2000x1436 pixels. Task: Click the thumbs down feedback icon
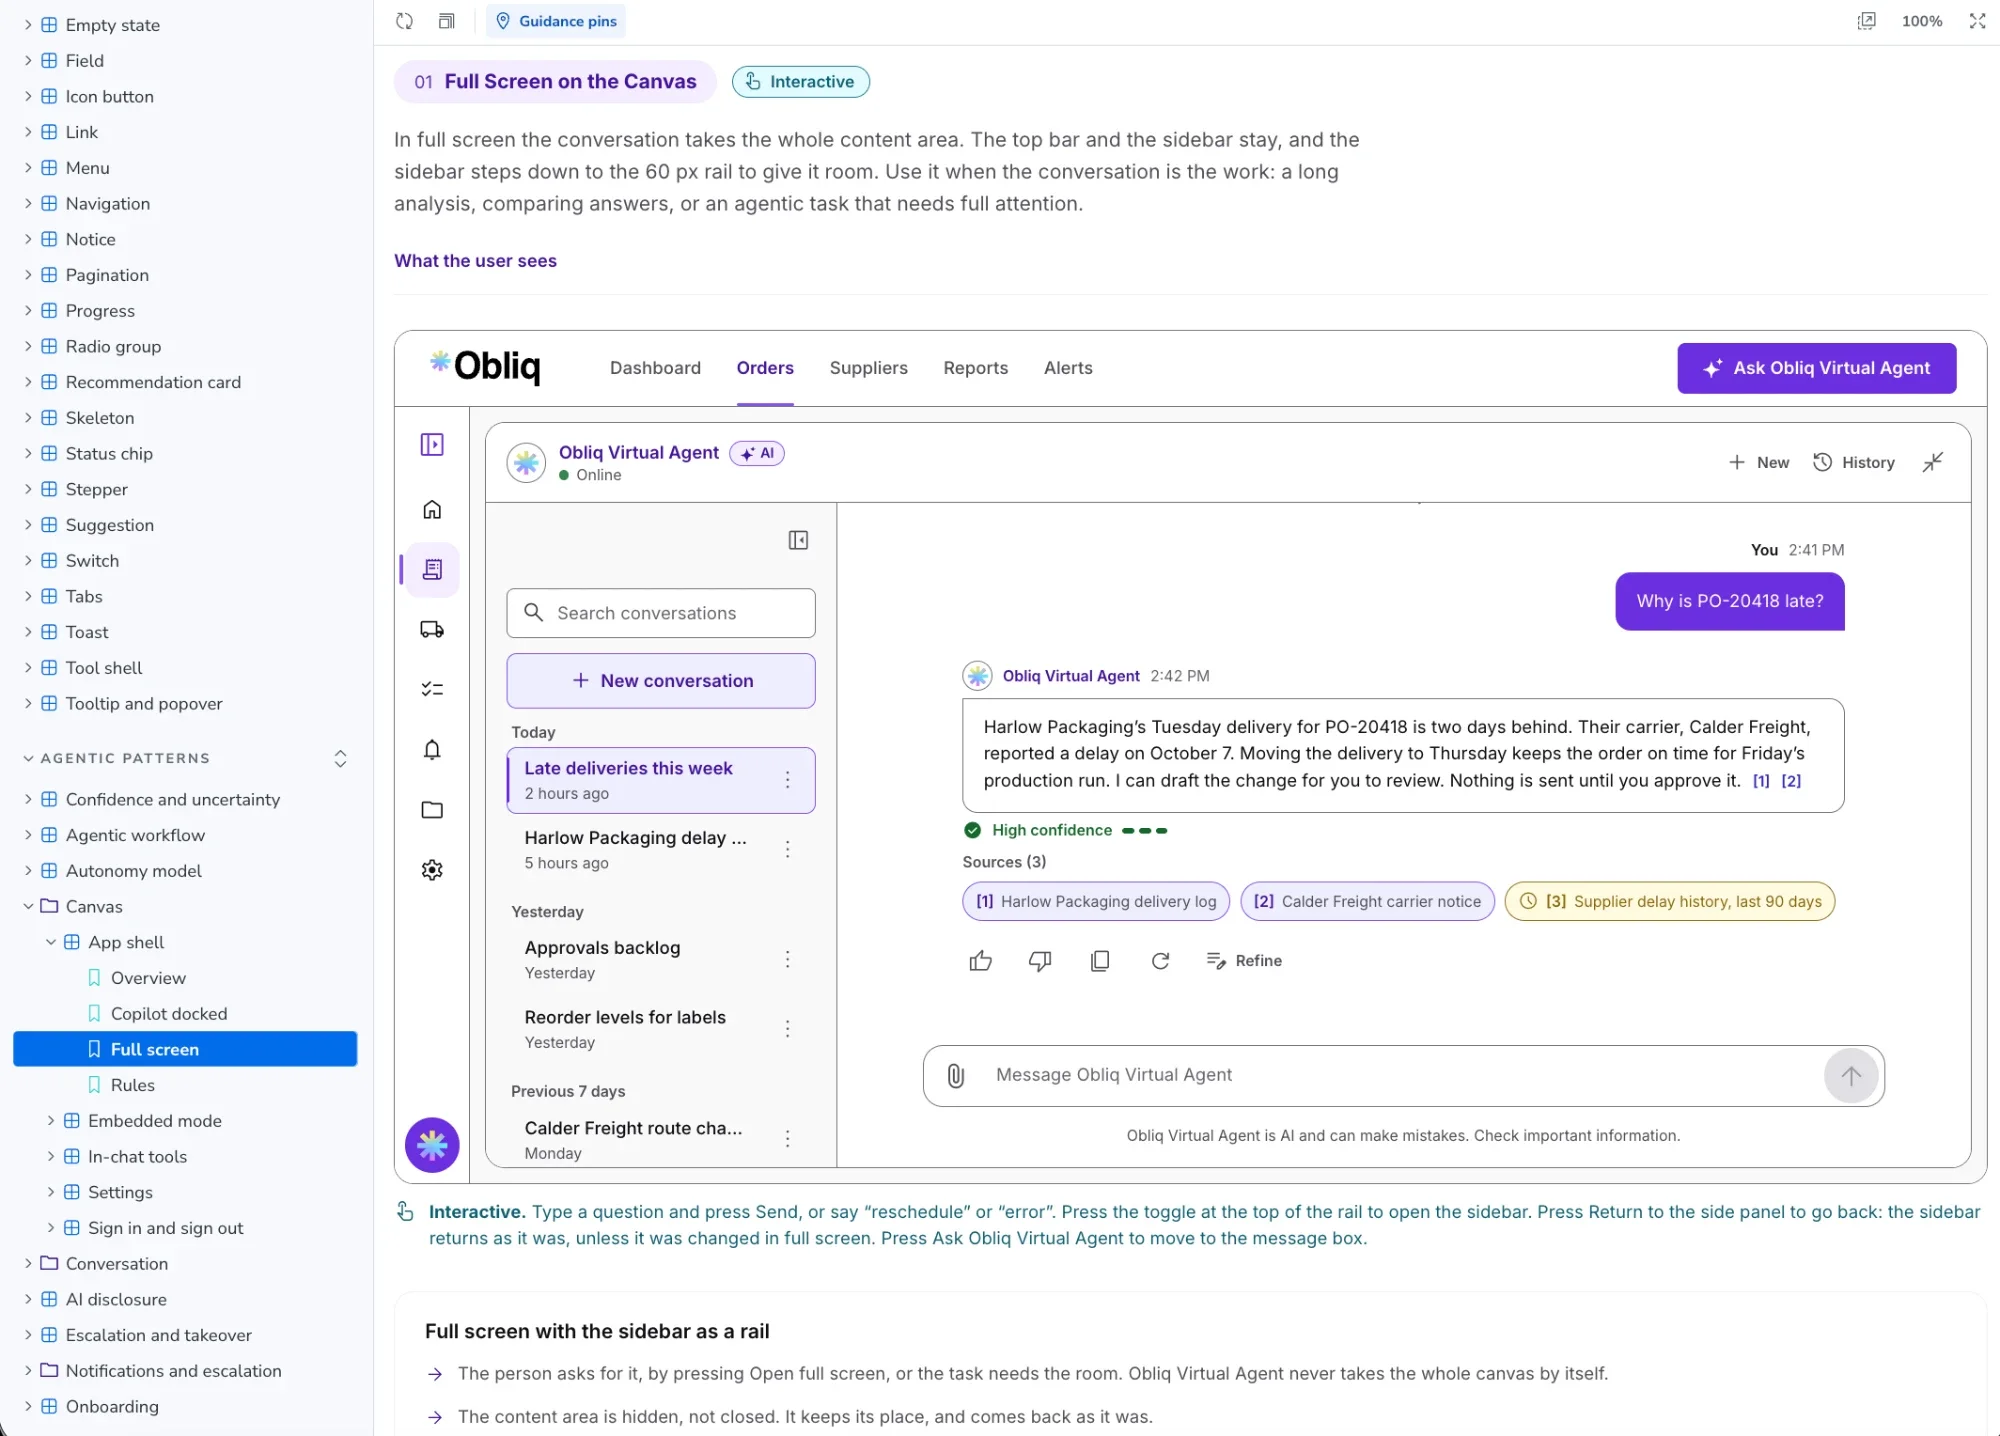click(x=1040, y=961)
